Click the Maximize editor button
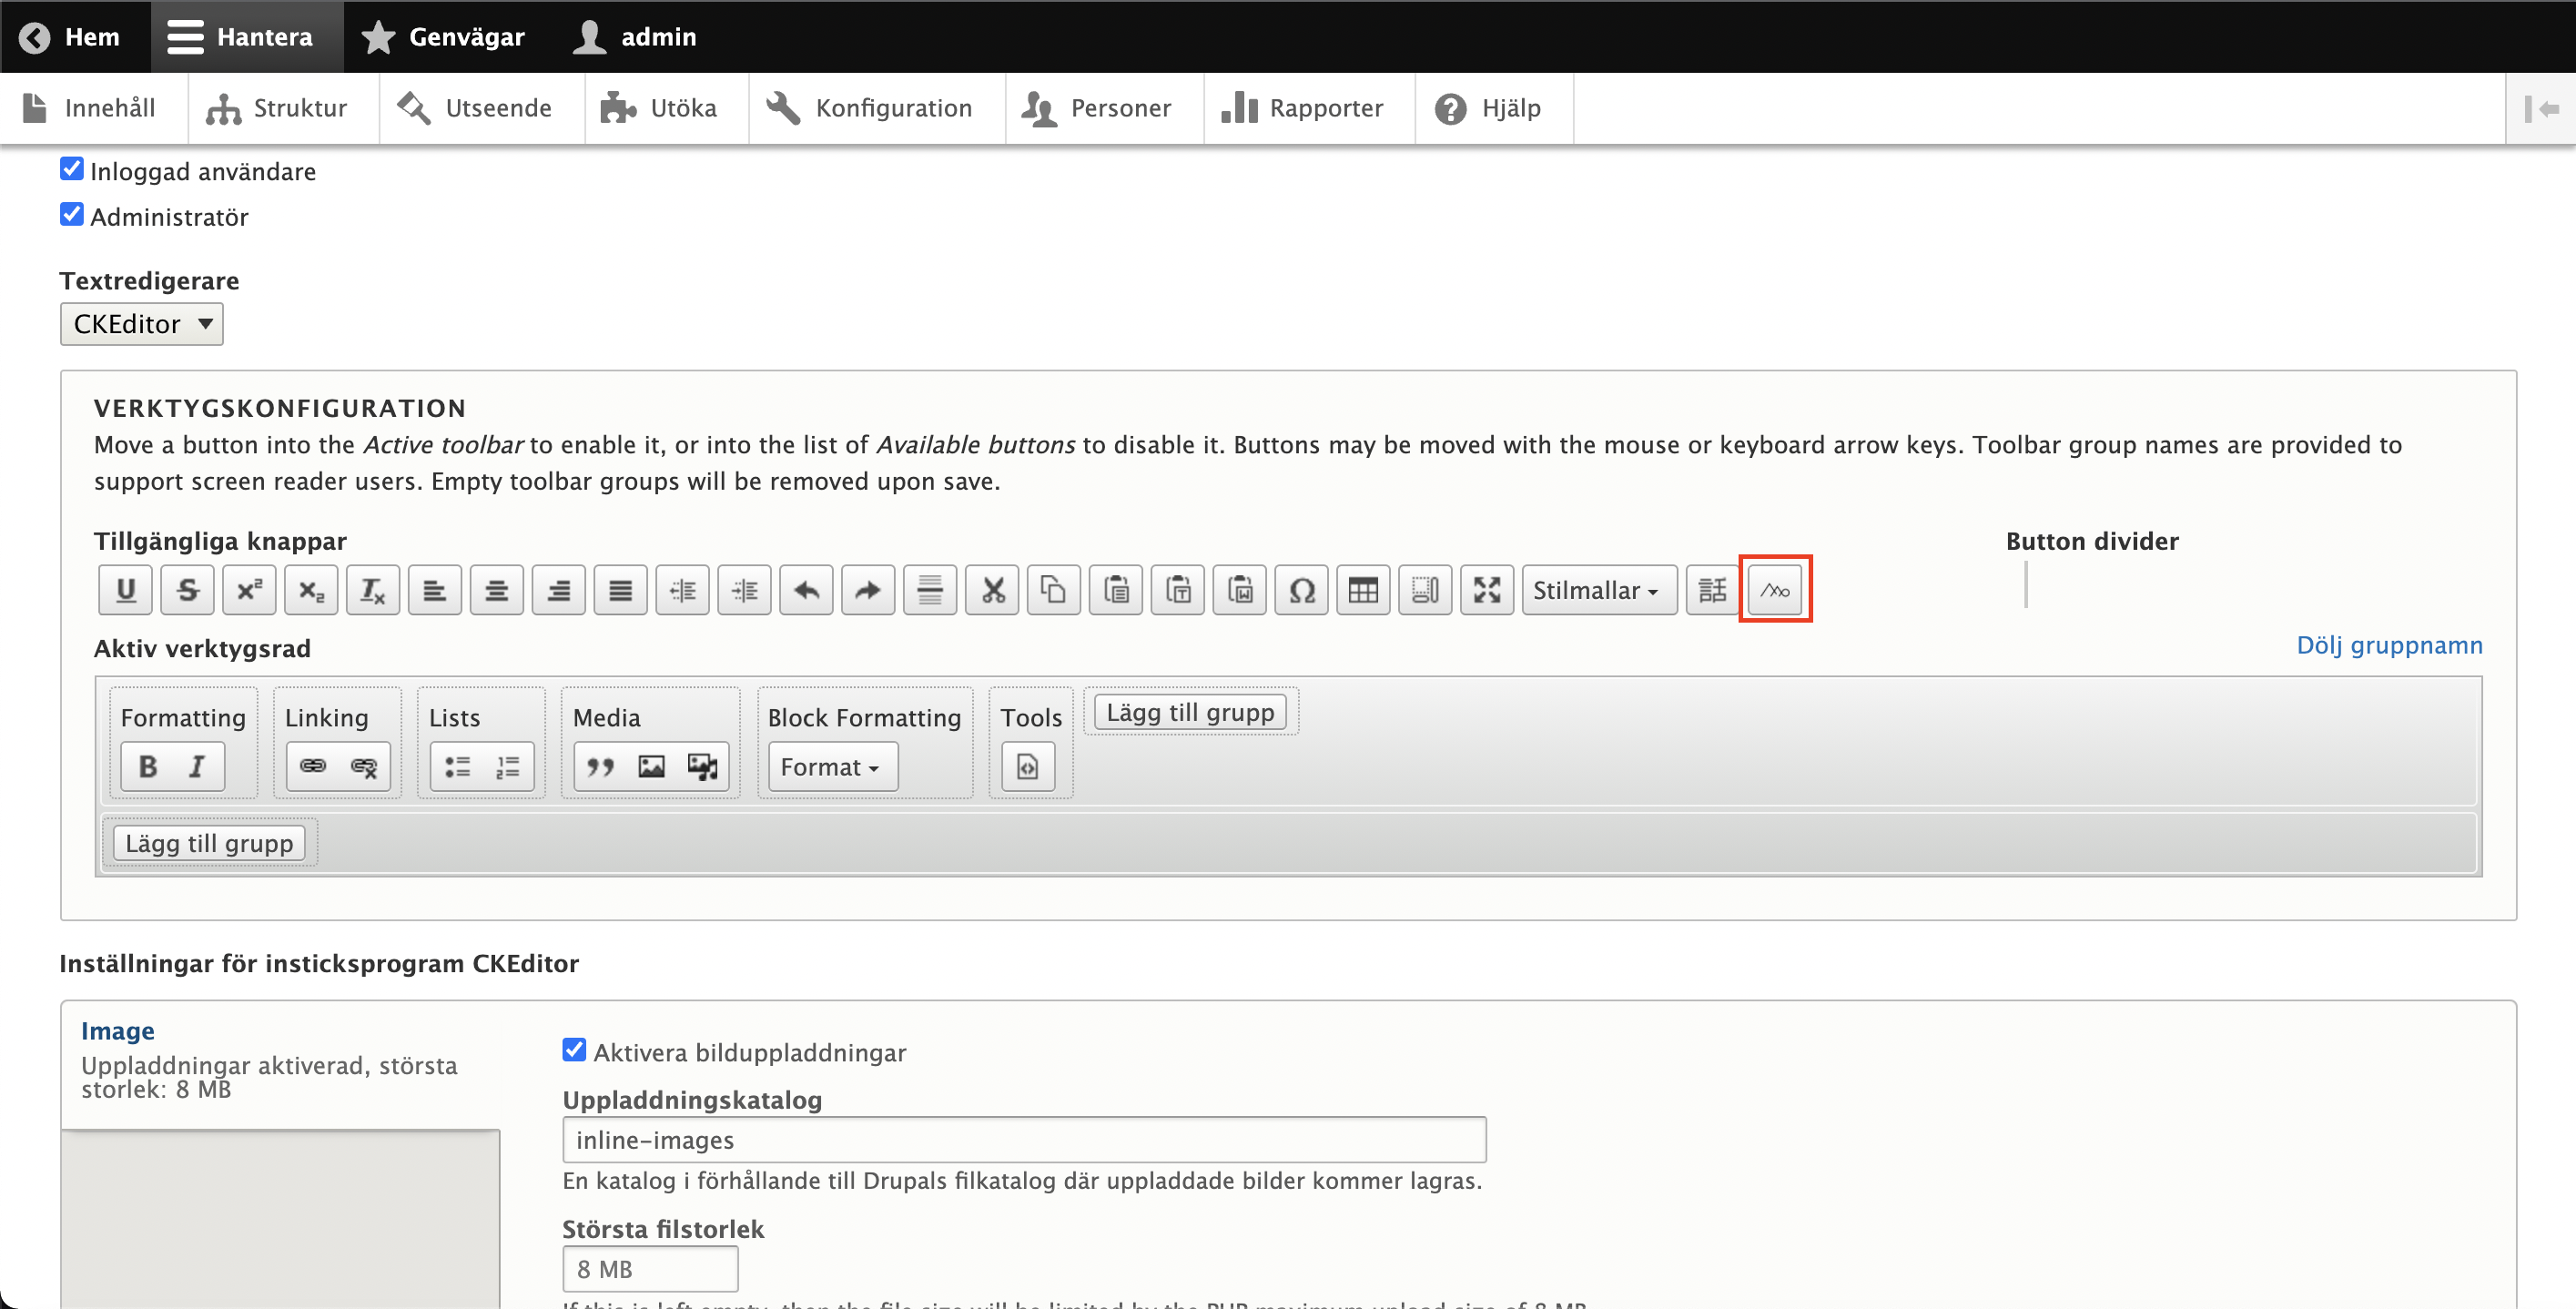Image resolution: width=2576 pixels, height=1309 pixels. 1487,590
